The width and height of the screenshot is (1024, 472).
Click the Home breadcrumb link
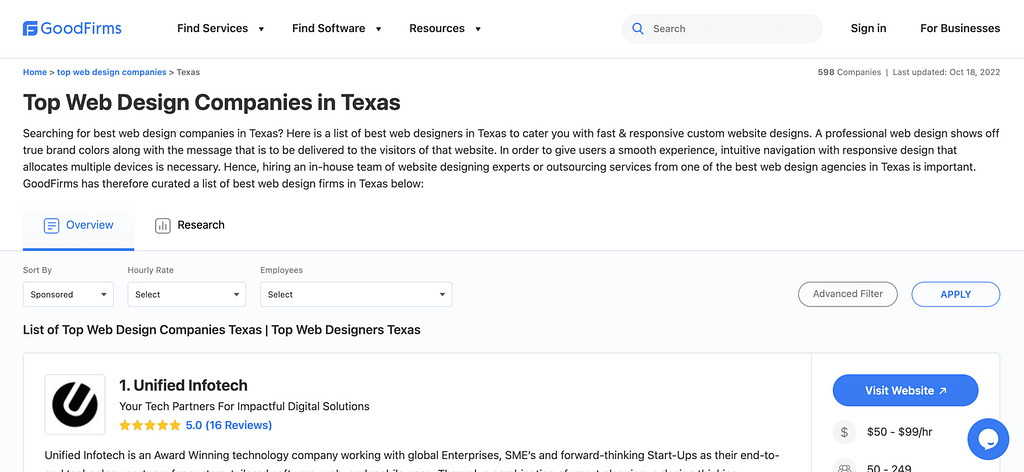click(35, 72)
